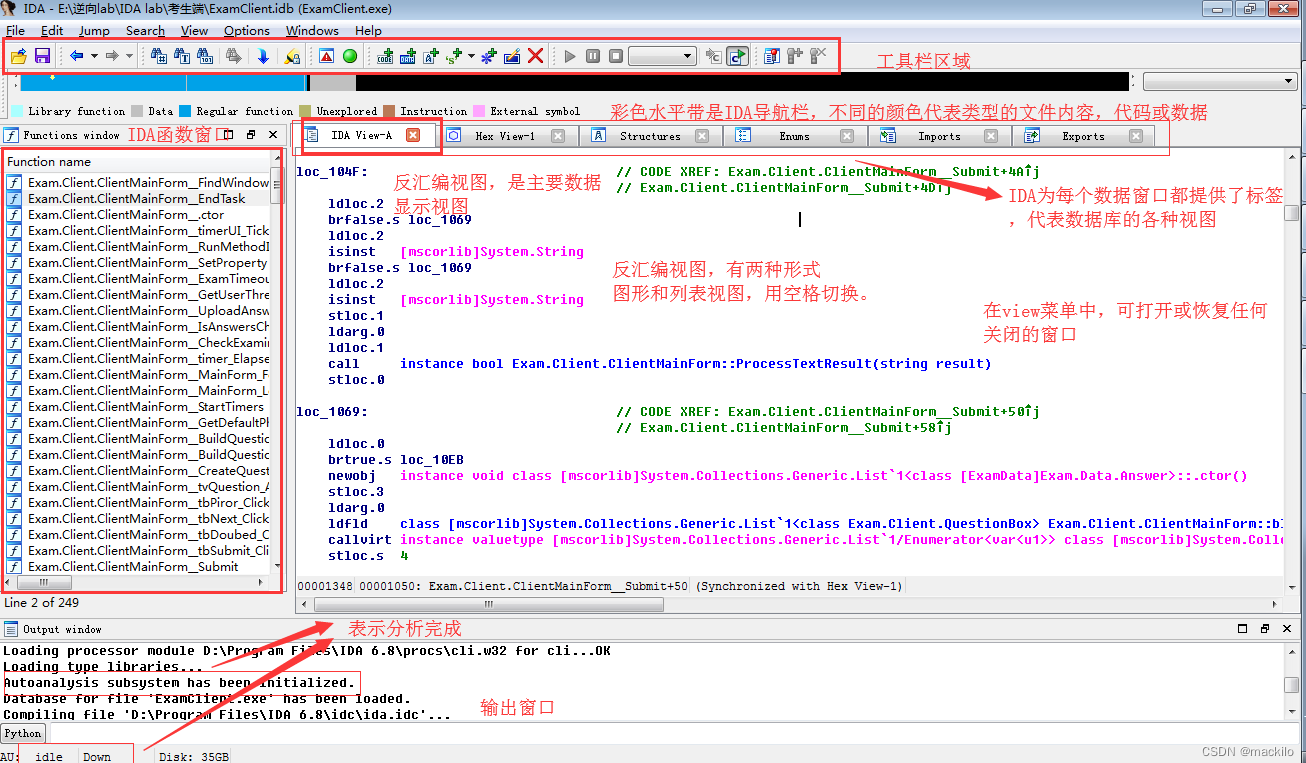Image resolution: width=1306 pixels, height=763 pixels.
Task: Click the Function name column header
Action: 50,161
